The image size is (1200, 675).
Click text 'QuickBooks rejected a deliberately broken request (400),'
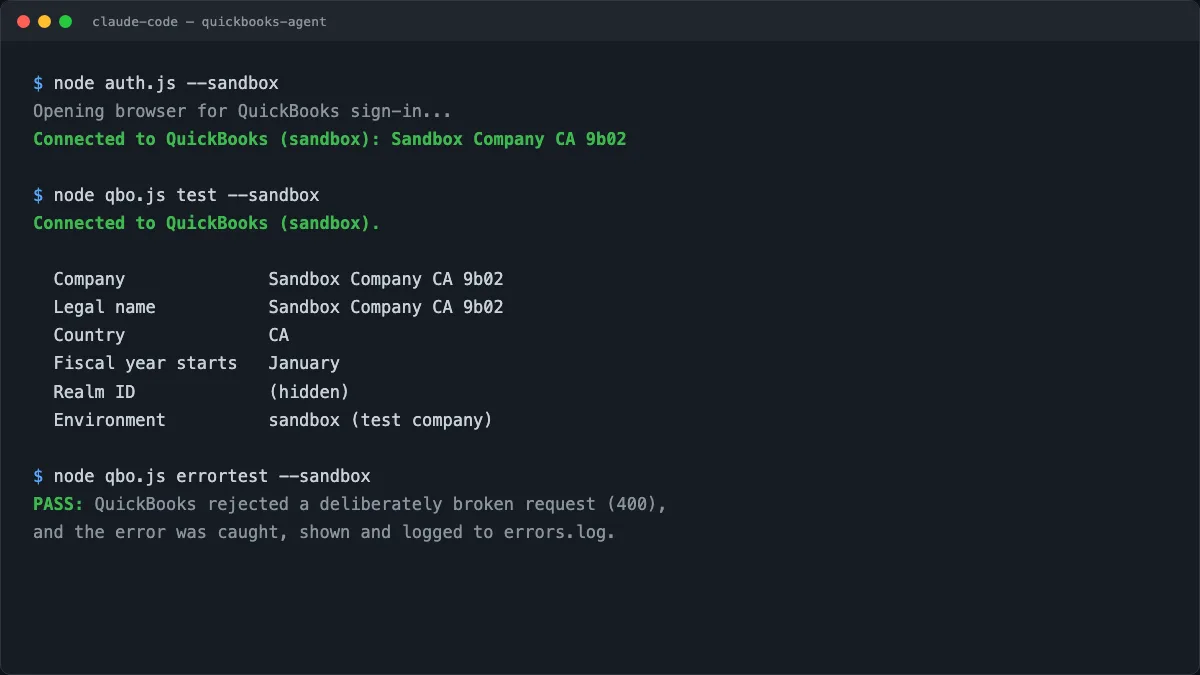381,503
